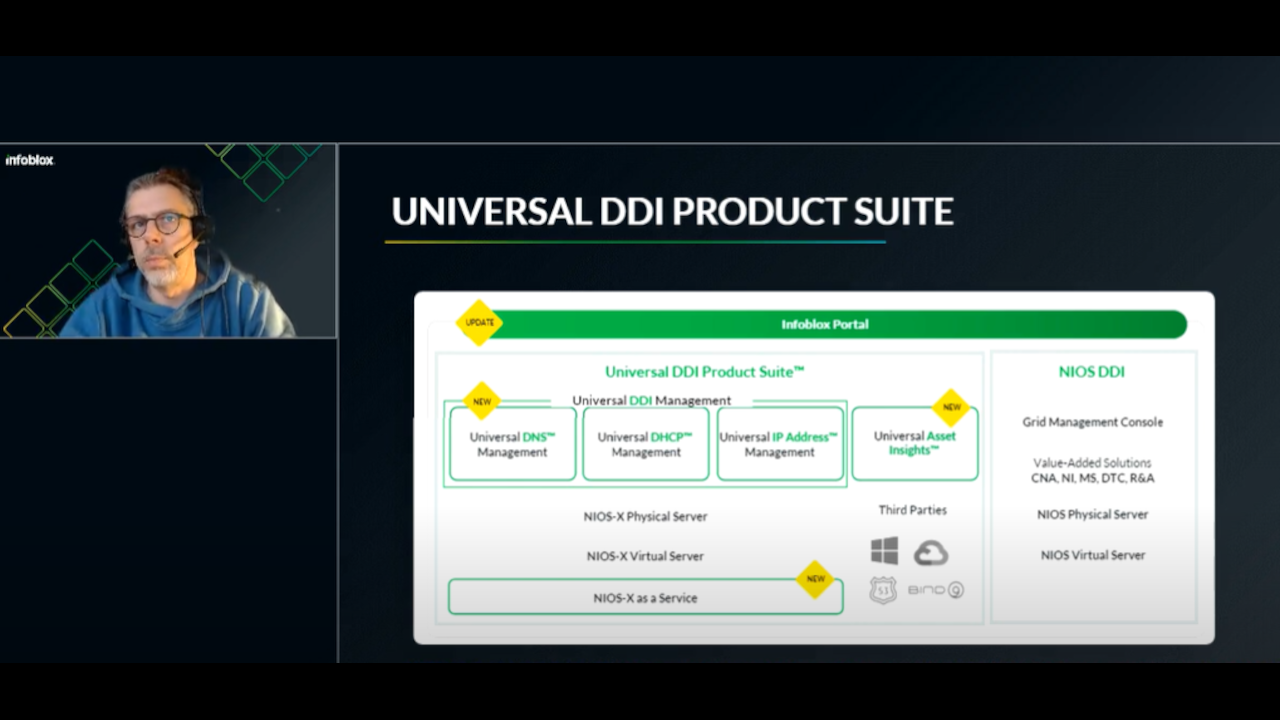Select the Universal DHCP Management box
Viewport: 1280px width, 720px height.
(x=646, y=444)
